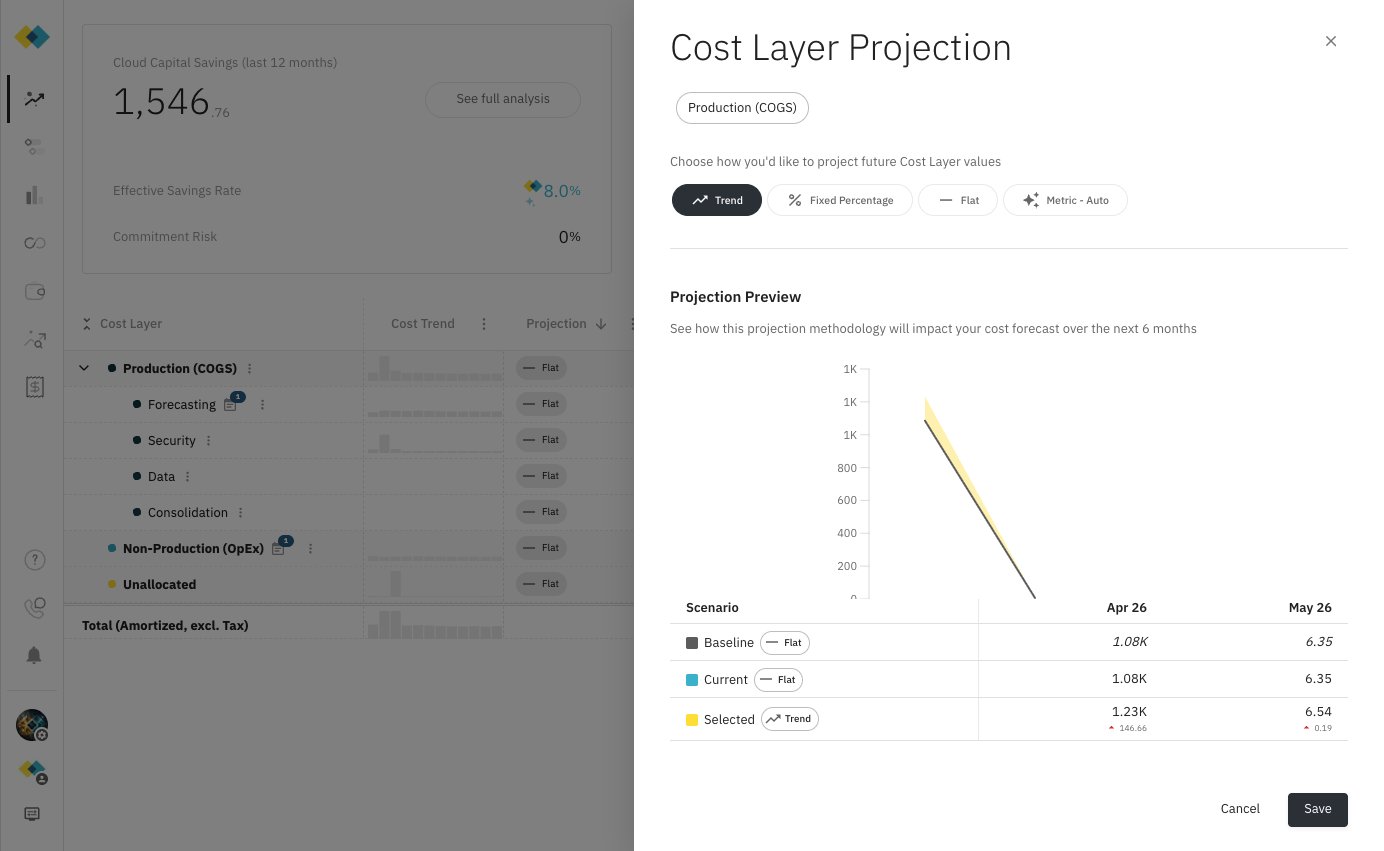
Task: Collapse the Production (COGS) row chevron
Action: (84, 368)
